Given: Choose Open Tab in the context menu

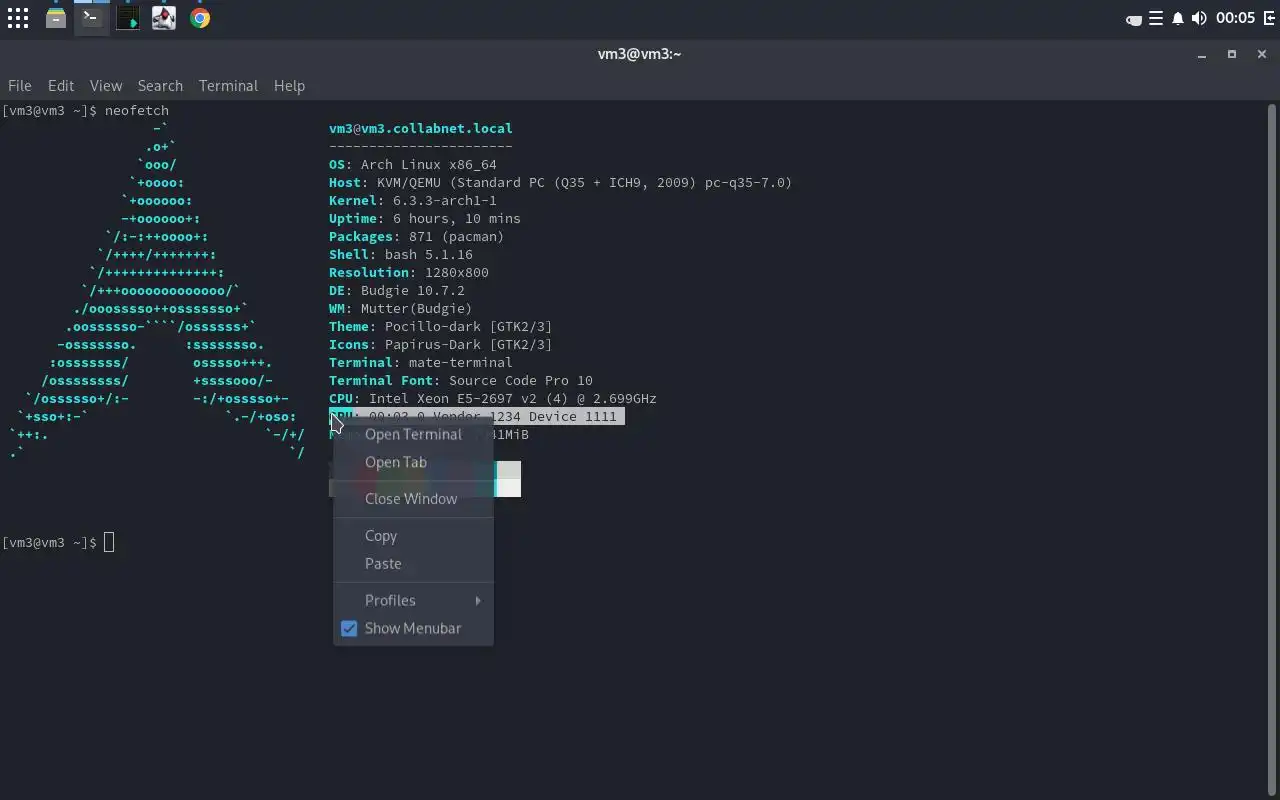Looking at the screenshot, I should pyautogui.click(x=413, y=462).
